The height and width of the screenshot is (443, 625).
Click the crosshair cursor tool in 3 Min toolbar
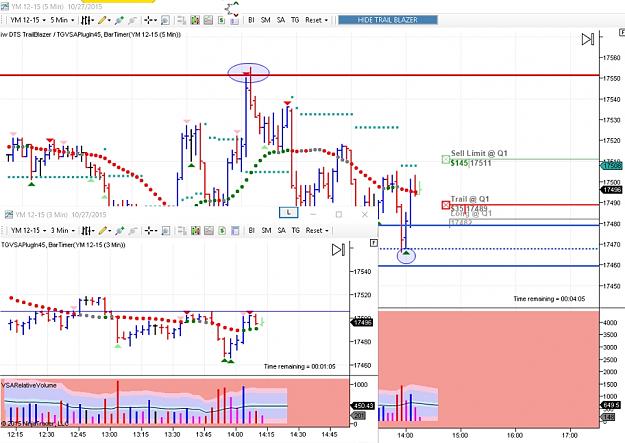click(149, 230)
